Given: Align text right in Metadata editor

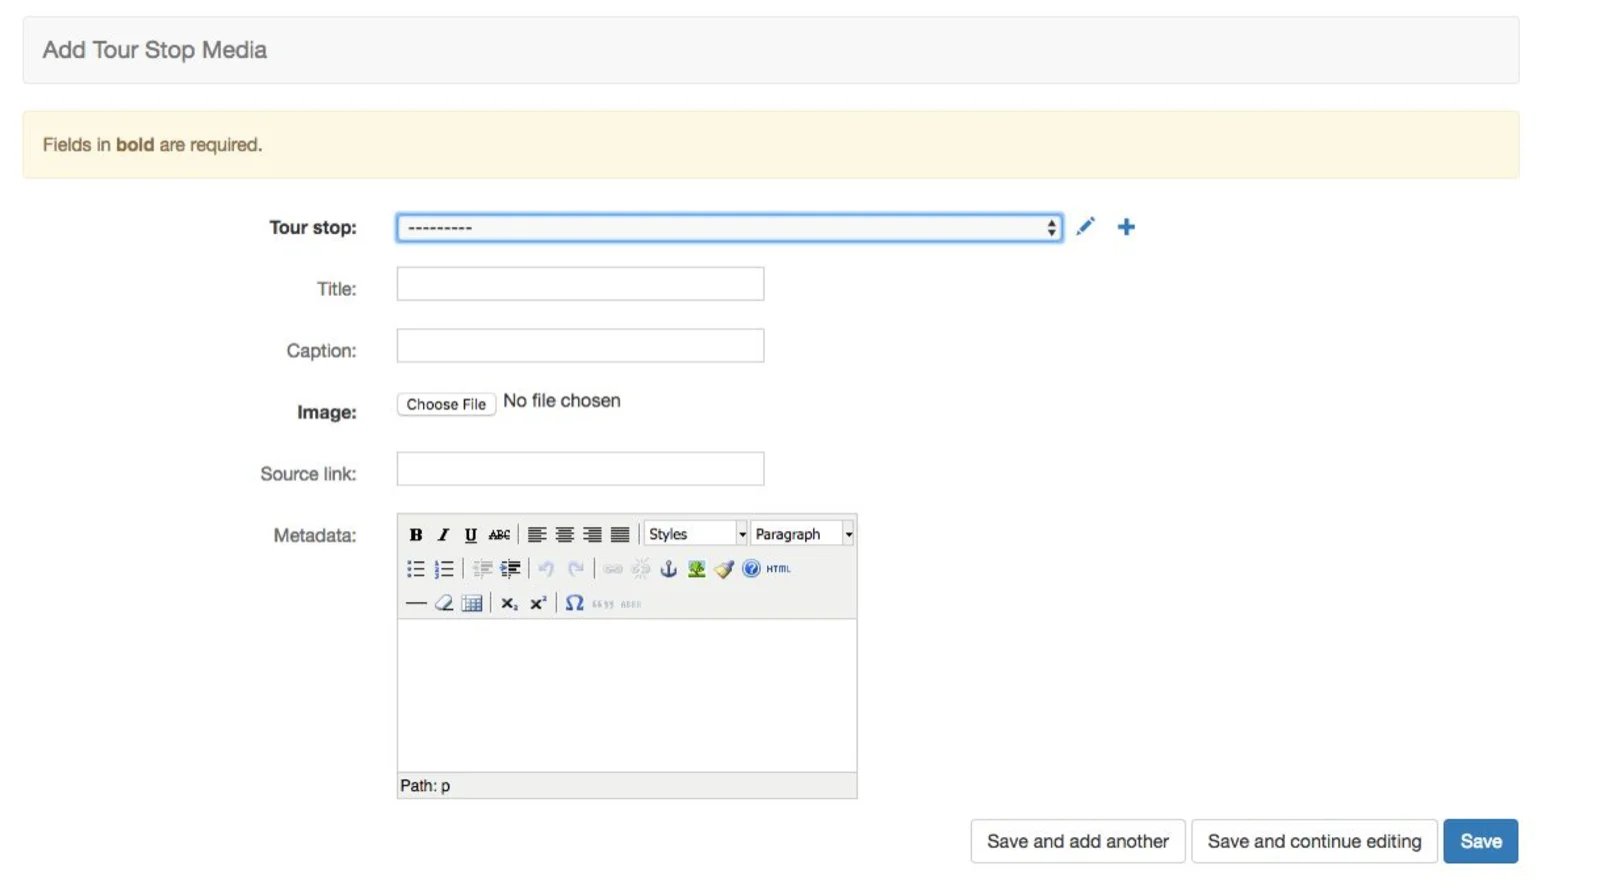Looking at the screenshot, I should point(592,535).
